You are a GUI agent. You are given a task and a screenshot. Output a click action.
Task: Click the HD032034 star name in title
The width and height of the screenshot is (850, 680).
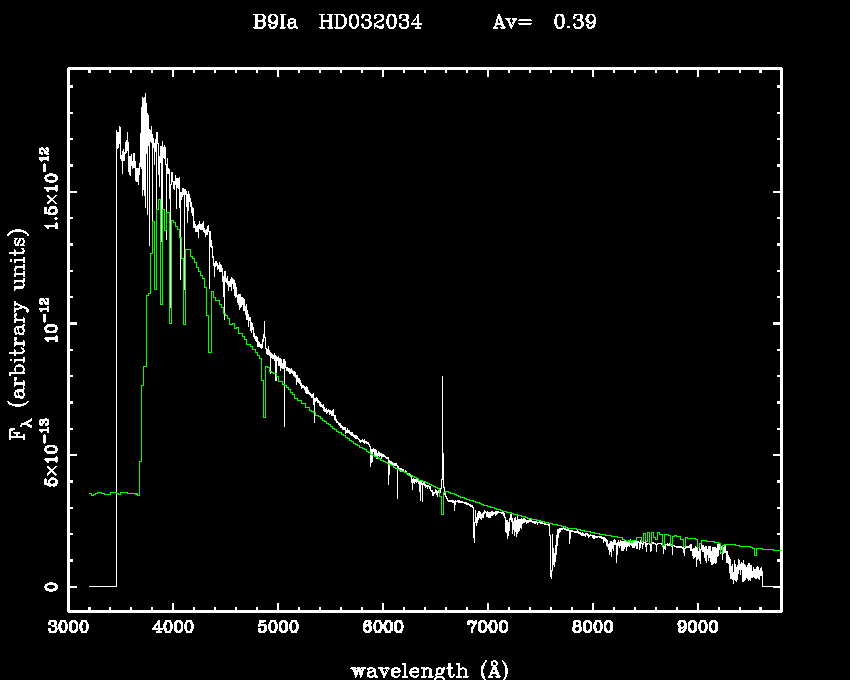369,22
